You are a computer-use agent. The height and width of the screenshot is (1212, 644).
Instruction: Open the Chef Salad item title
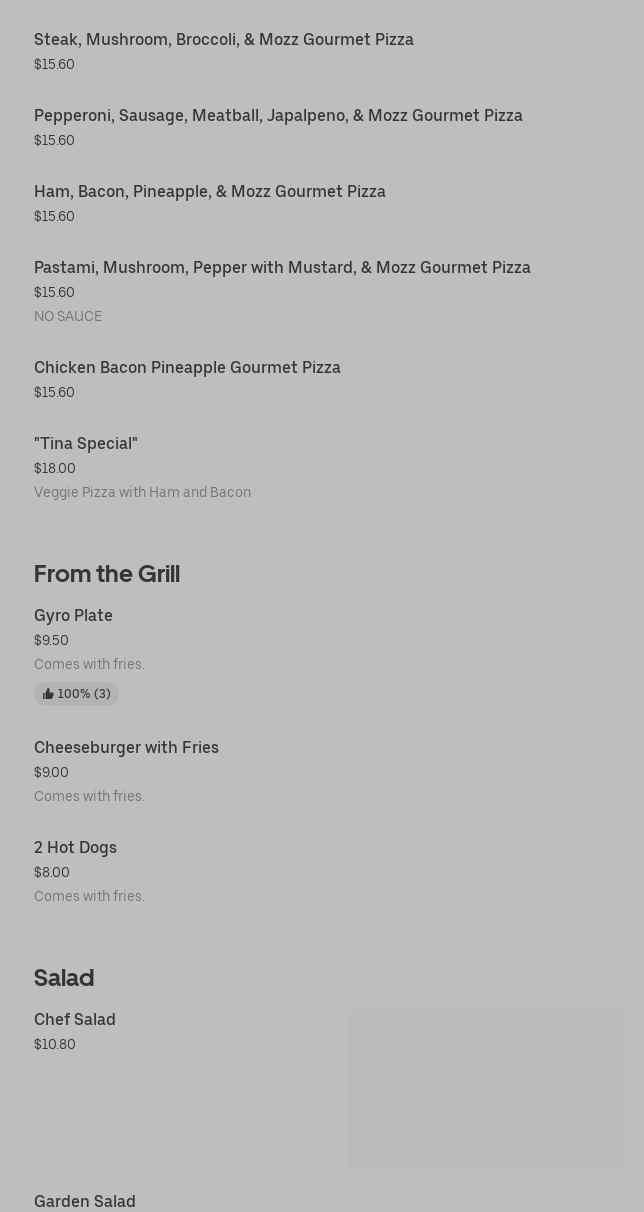tap(75, 1020)
